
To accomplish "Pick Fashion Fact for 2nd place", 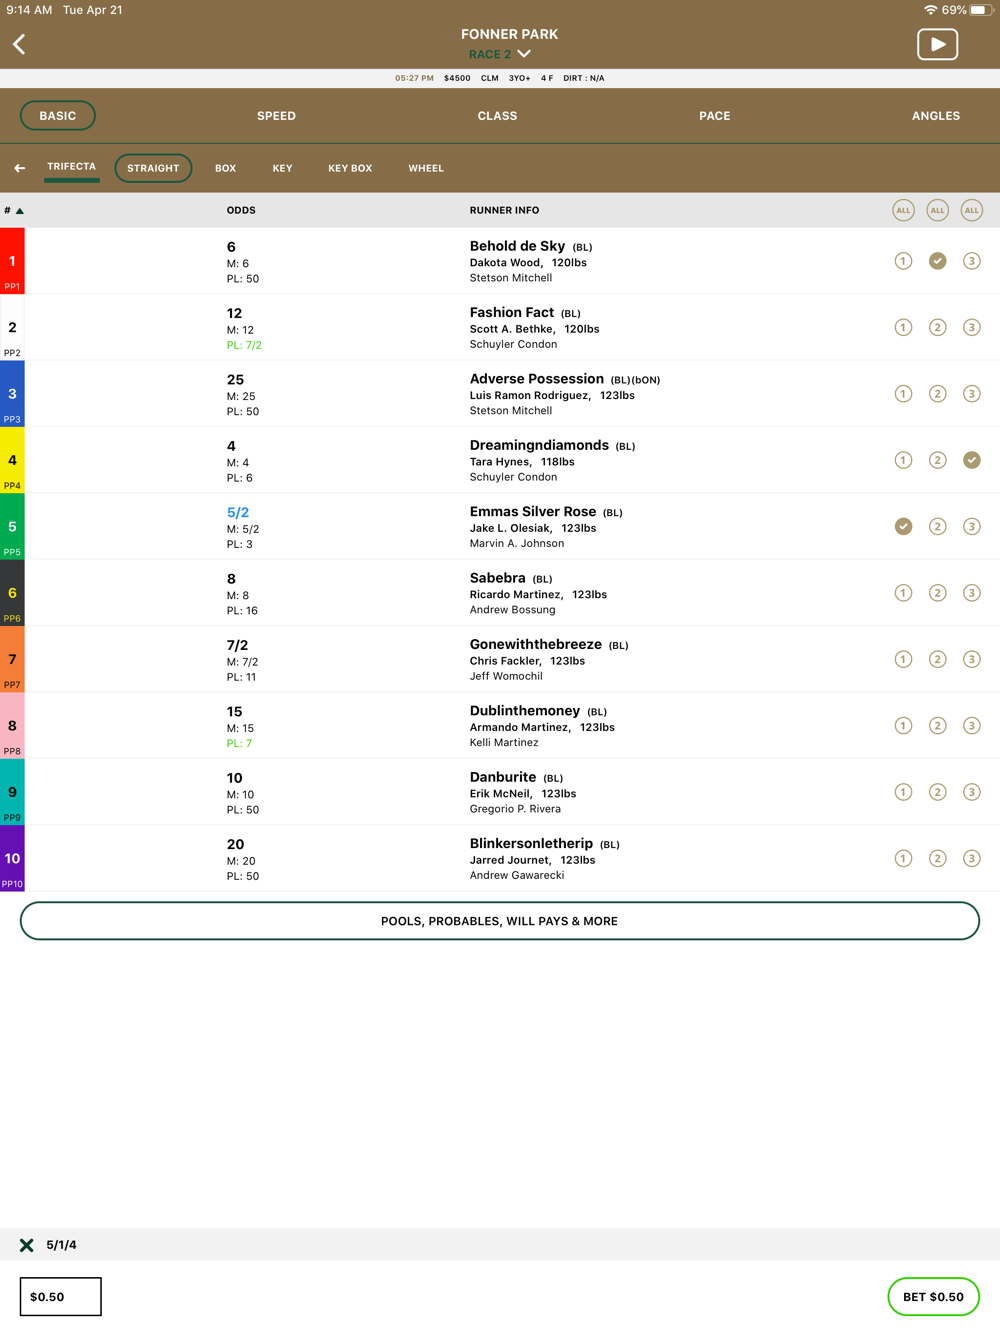I will point(937,327).
